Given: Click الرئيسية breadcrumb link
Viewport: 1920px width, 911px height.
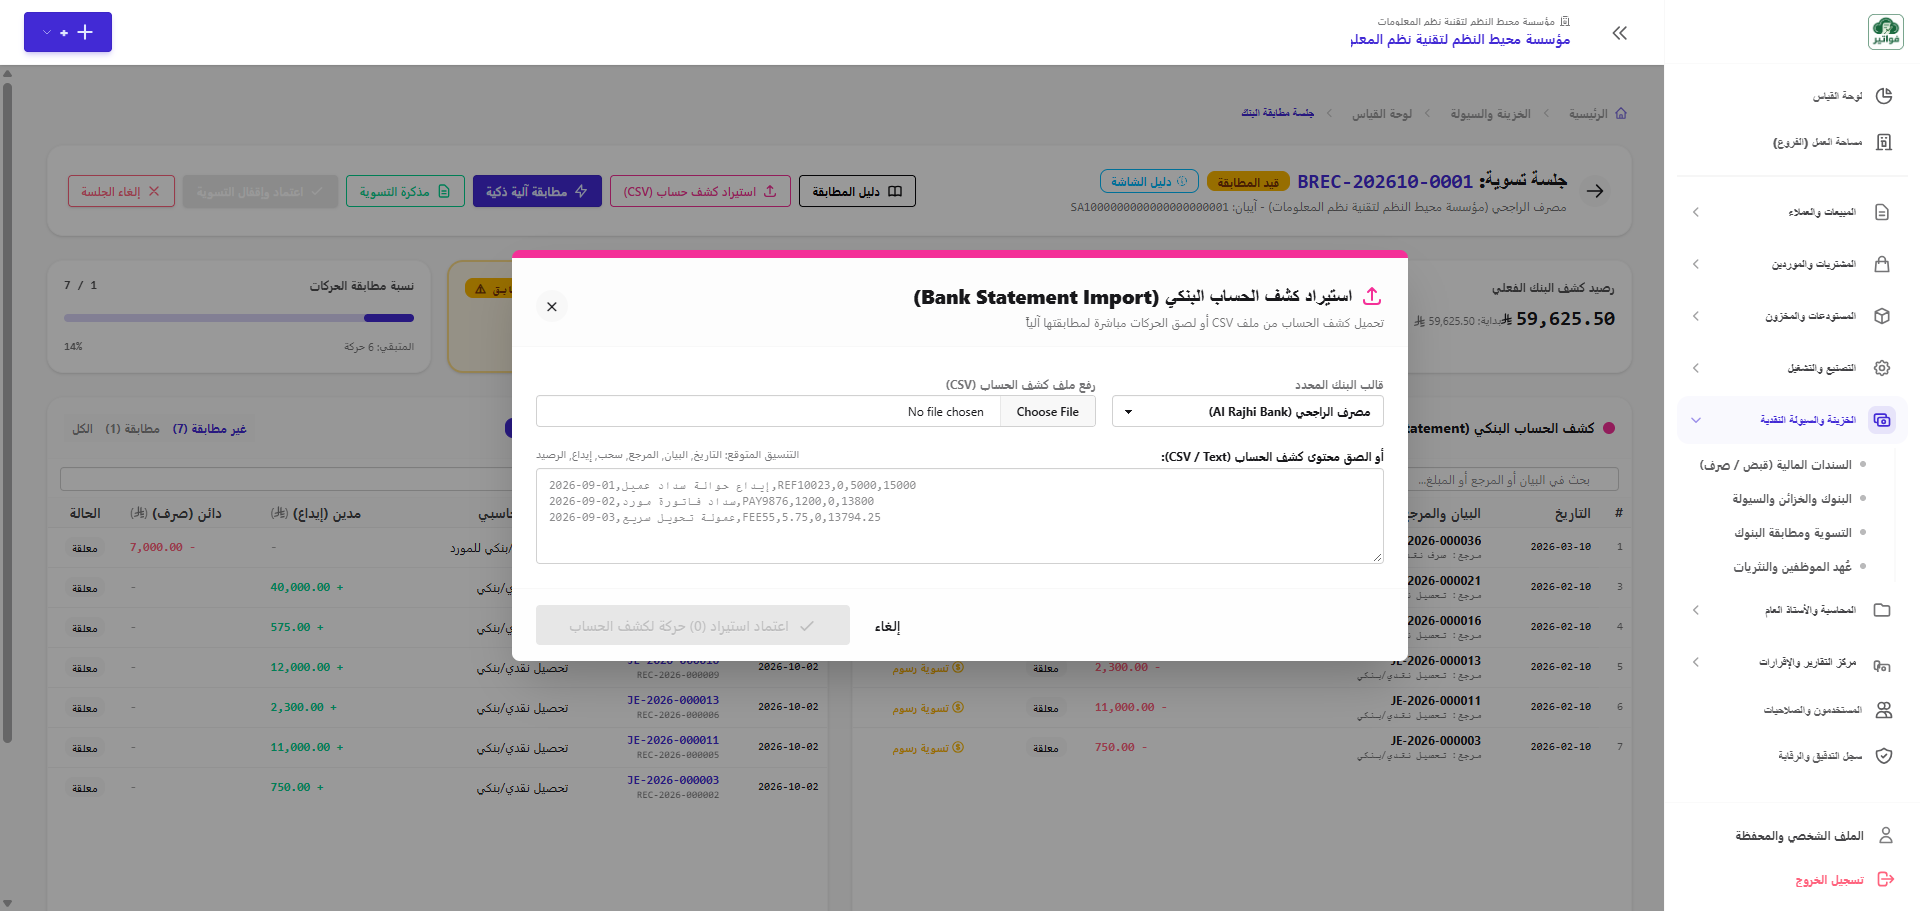Looking at the screenshot, I should pos(1588,114).
